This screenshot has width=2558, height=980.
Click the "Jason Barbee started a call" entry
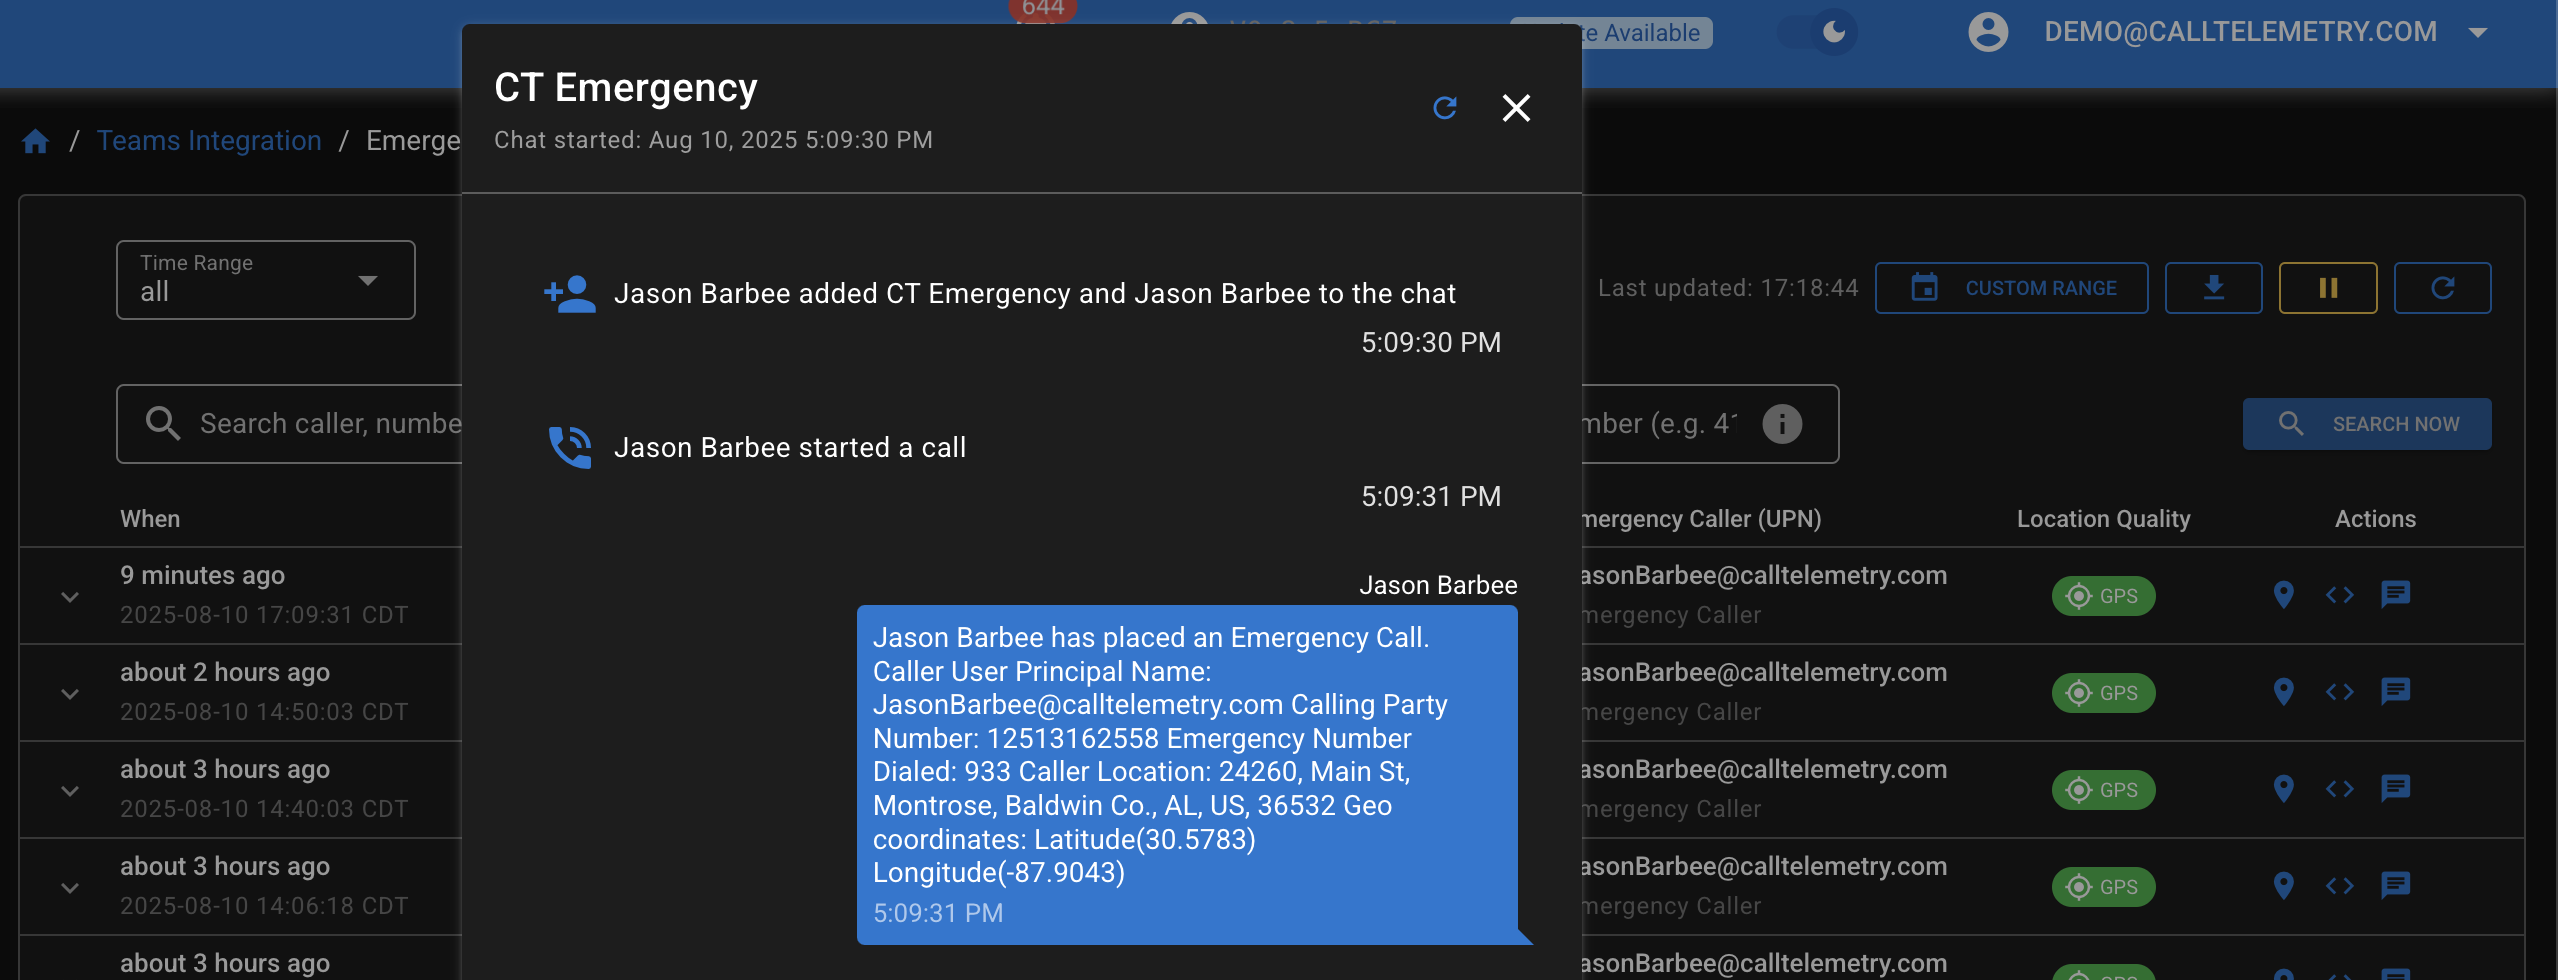(x=790, y=447)
